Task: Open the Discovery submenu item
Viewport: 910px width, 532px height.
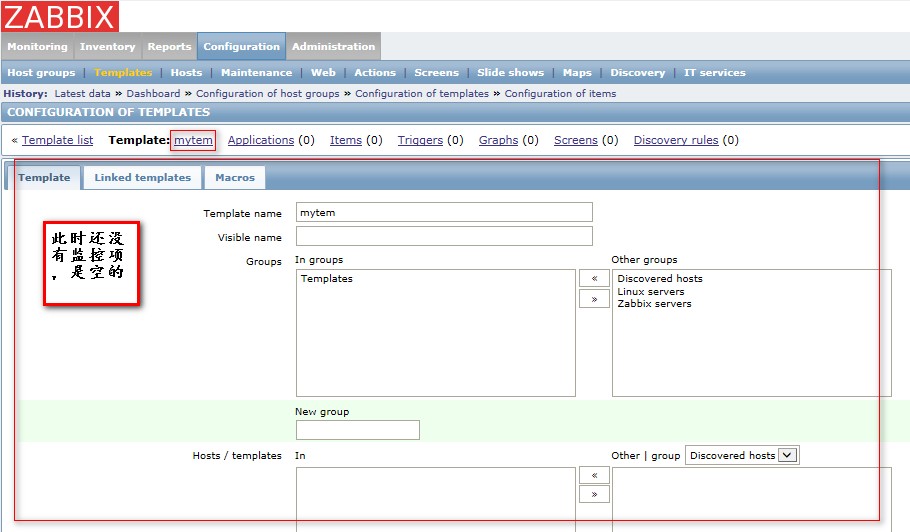Action: coord(638,73)
